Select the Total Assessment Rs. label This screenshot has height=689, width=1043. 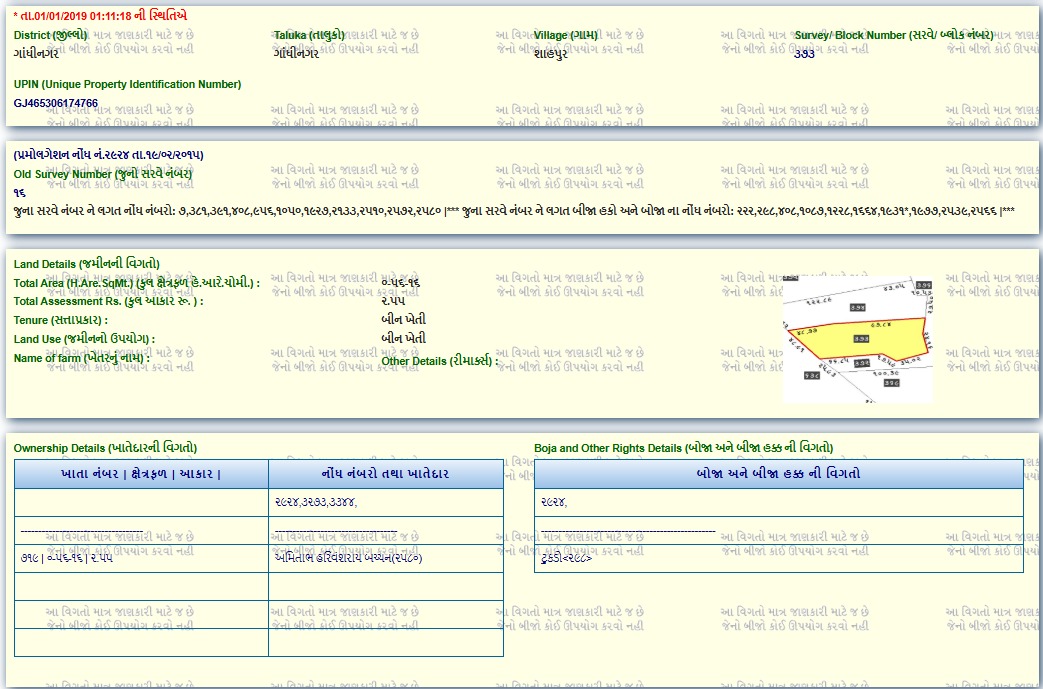tap(108, 301)
